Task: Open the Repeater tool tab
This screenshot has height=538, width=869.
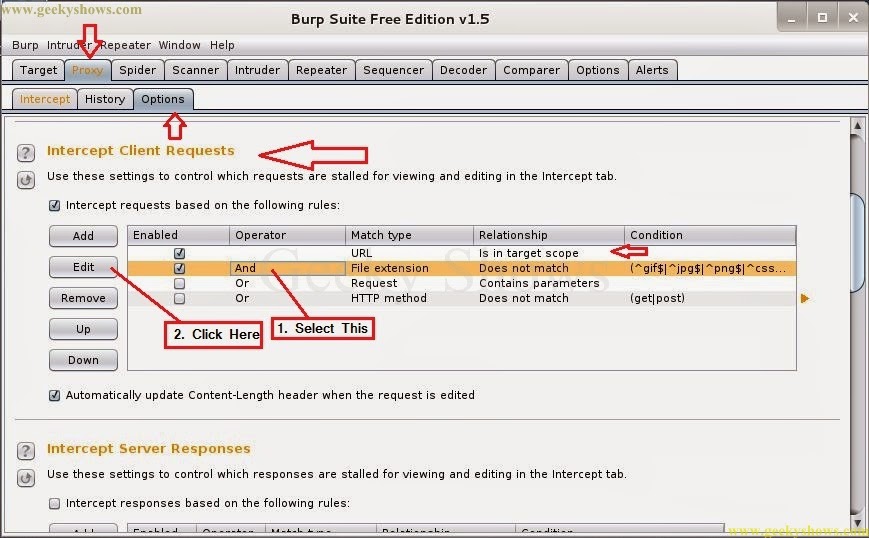Action: [x=321, y=70]
